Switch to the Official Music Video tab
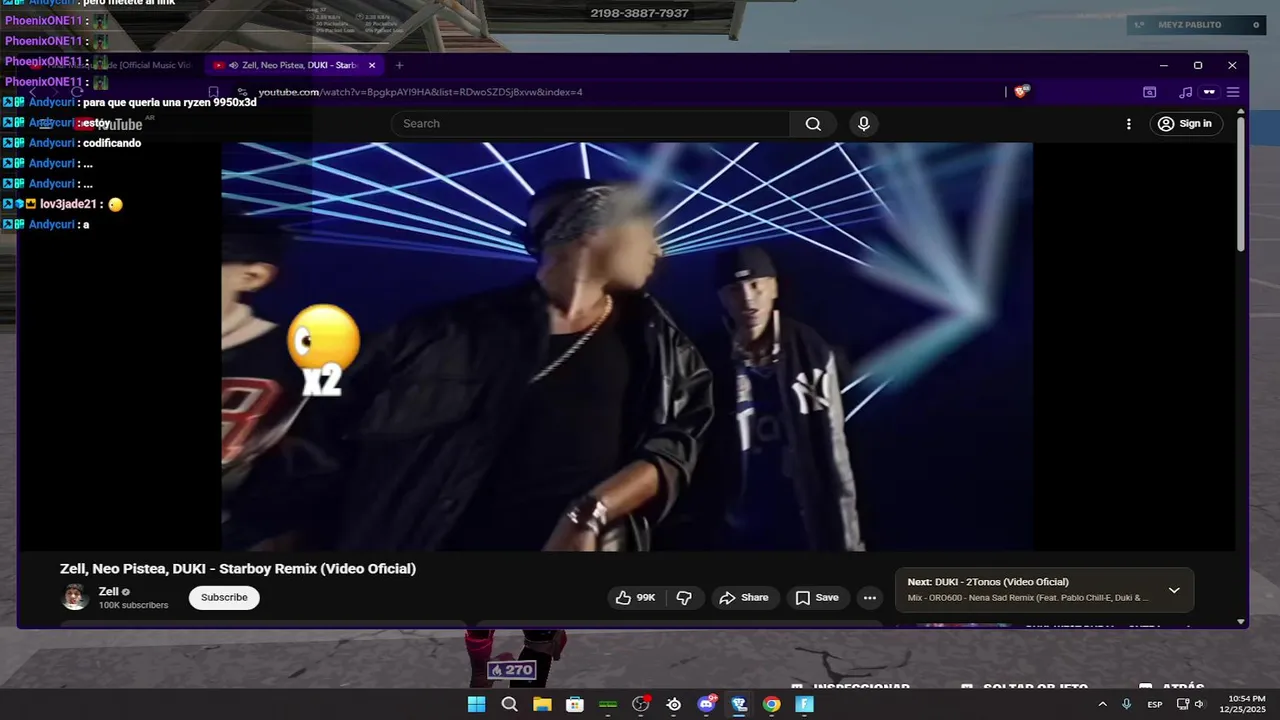The height and width of the screenshot is (720, 1280). pyautogui.click(x=110, y=65)
